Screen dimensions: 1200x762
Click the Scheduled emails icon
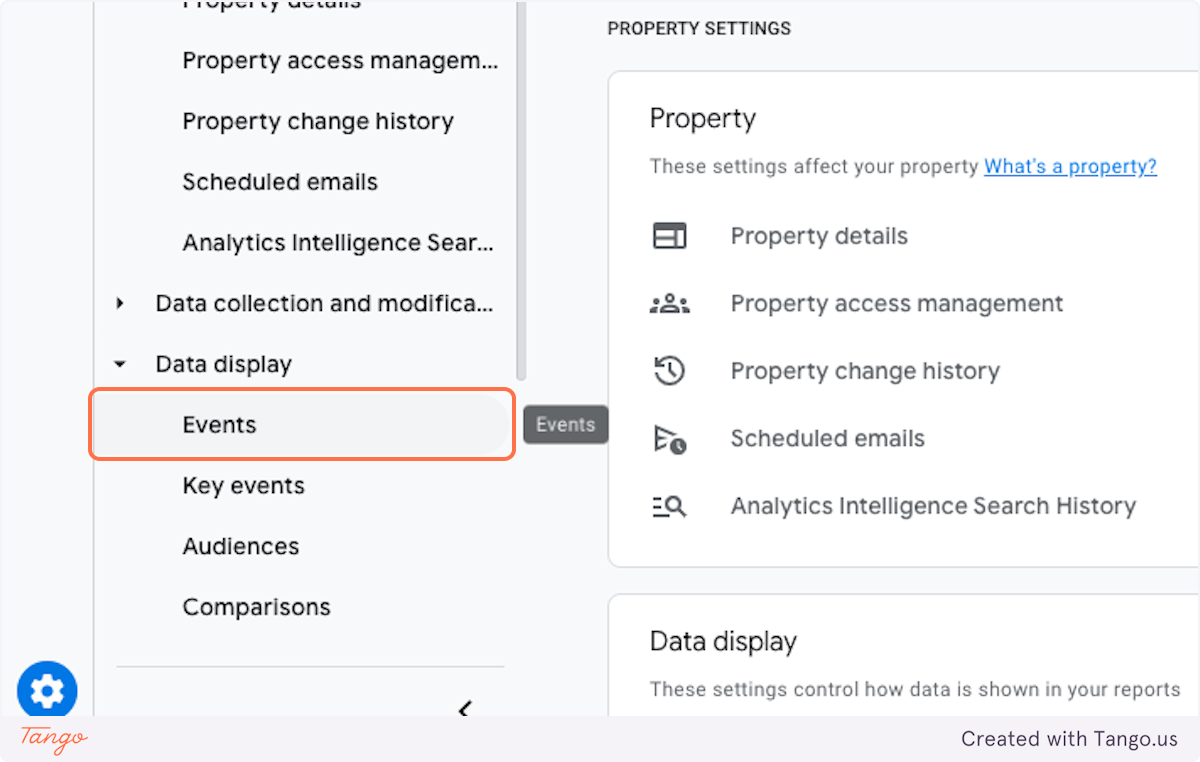coord(669,439)
